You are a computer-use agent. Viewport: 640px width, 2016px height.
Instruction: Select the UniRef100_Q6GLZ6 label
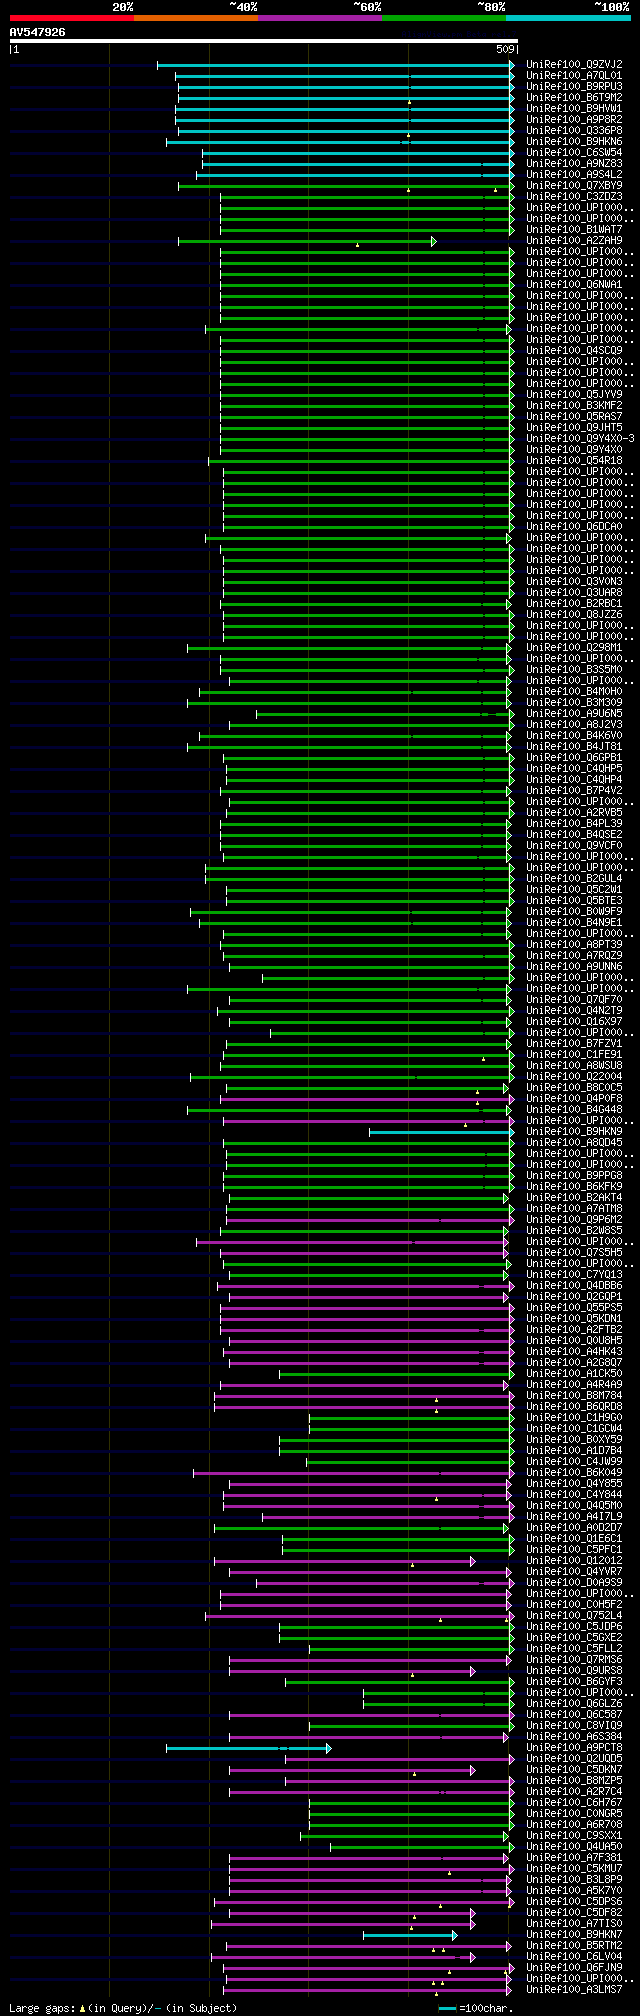[574, 1704]
